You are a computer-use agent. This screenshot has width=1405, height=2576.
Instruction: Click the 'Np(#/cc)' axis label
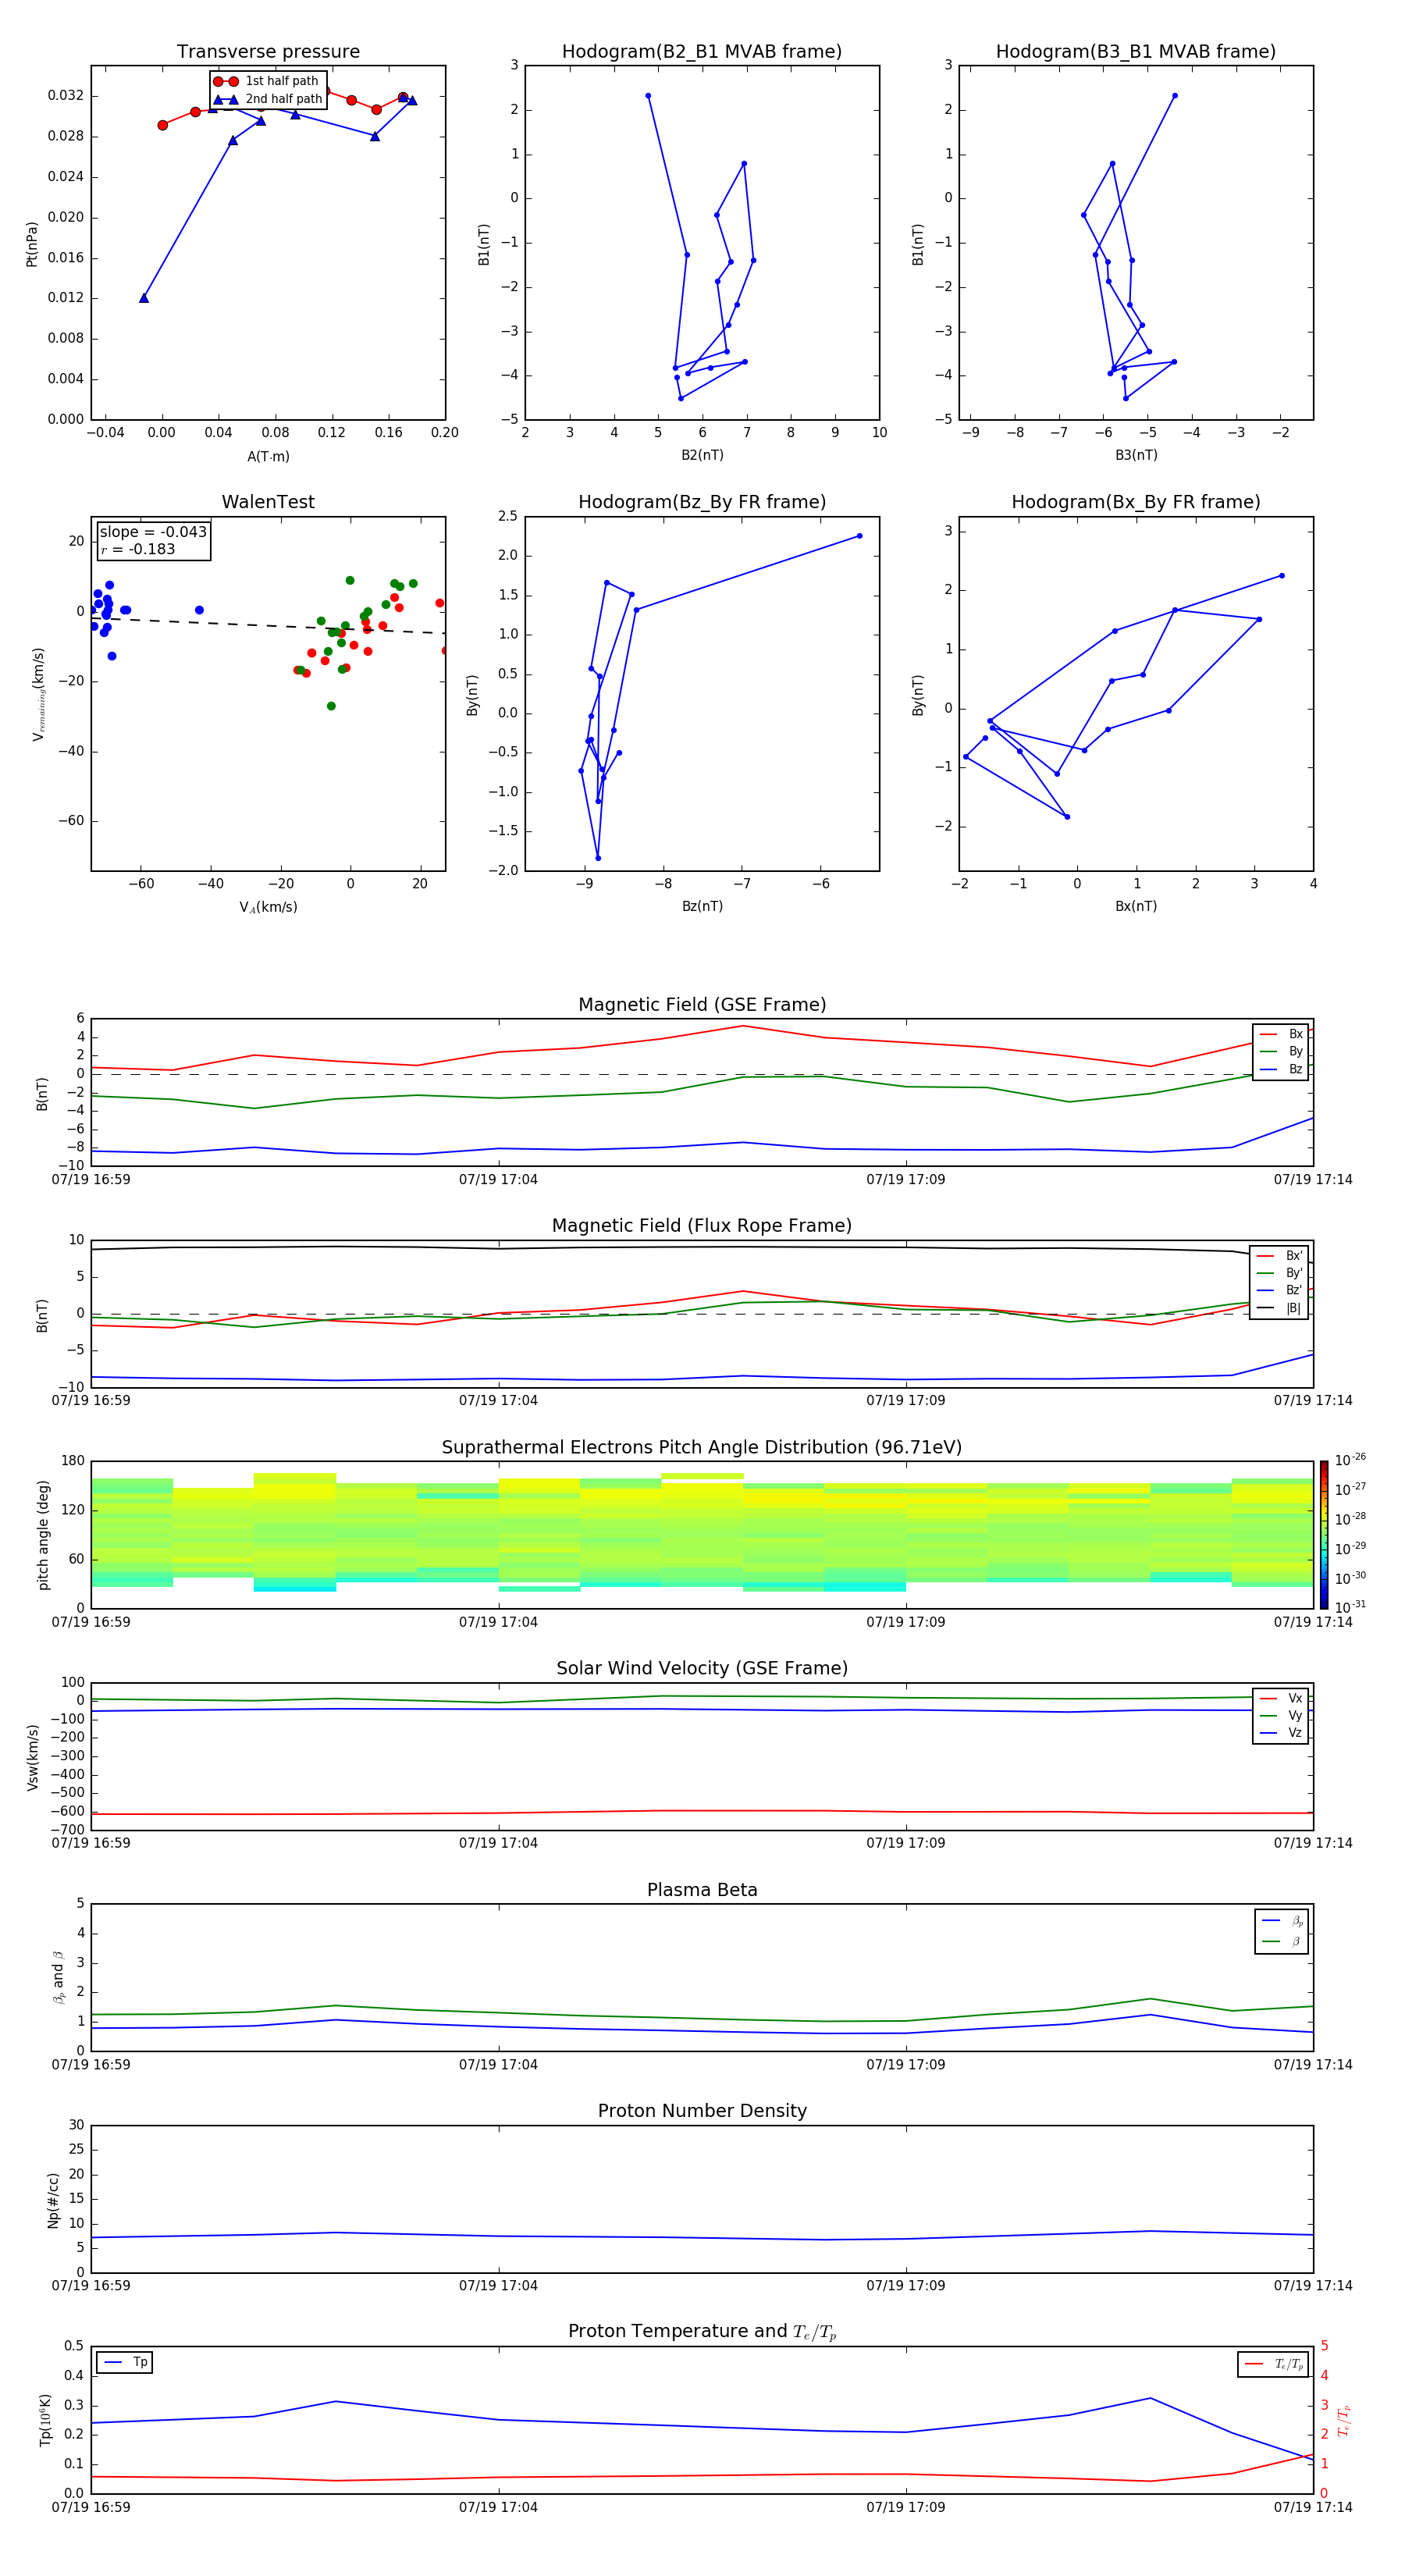tap(53, 2200)
